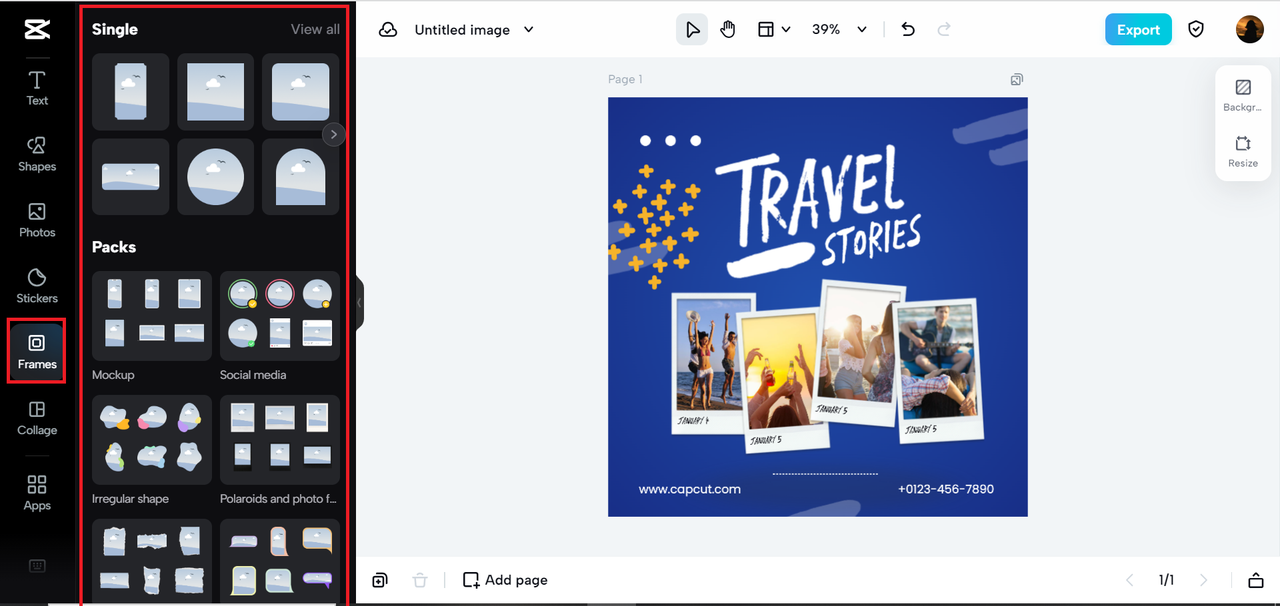
Task: Collapse the Frames side panel
Action: pyautogui.click(x=359, y=302)
